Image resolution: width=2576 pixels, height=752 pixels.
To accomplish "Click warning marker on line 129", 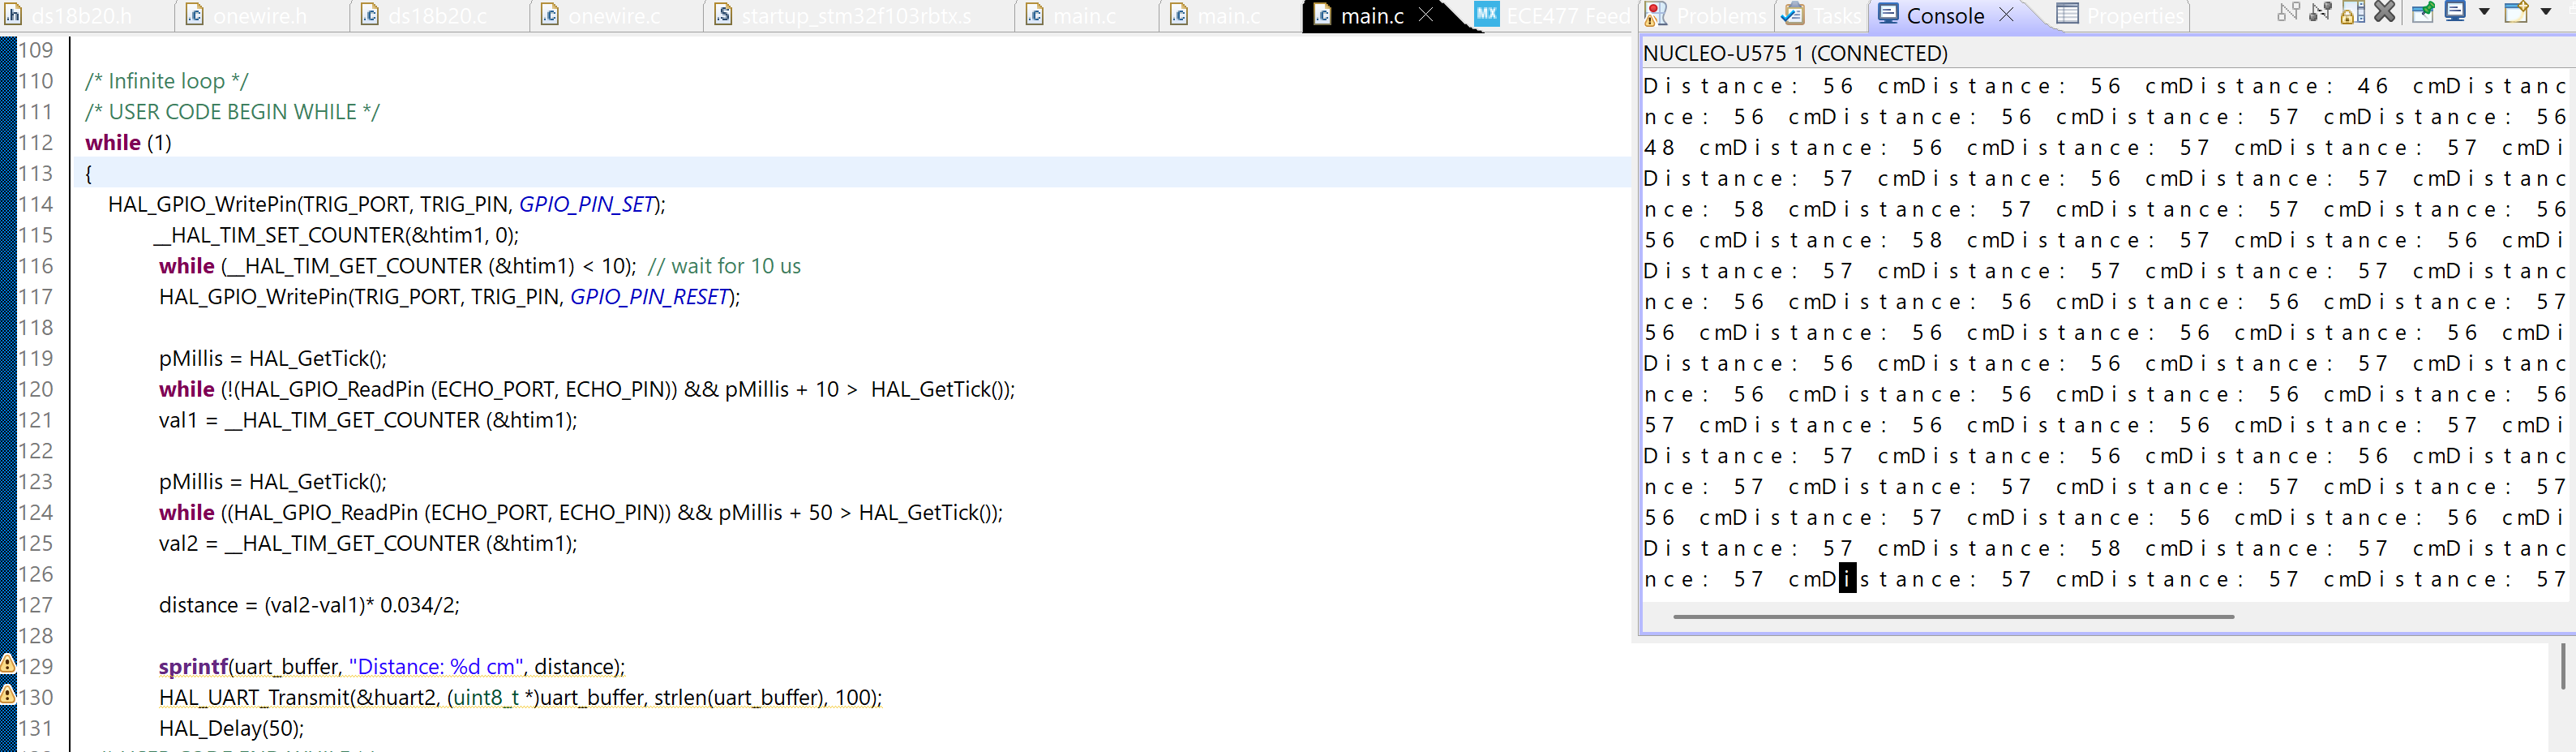I will pyautogui.click(x=8, y=664).
